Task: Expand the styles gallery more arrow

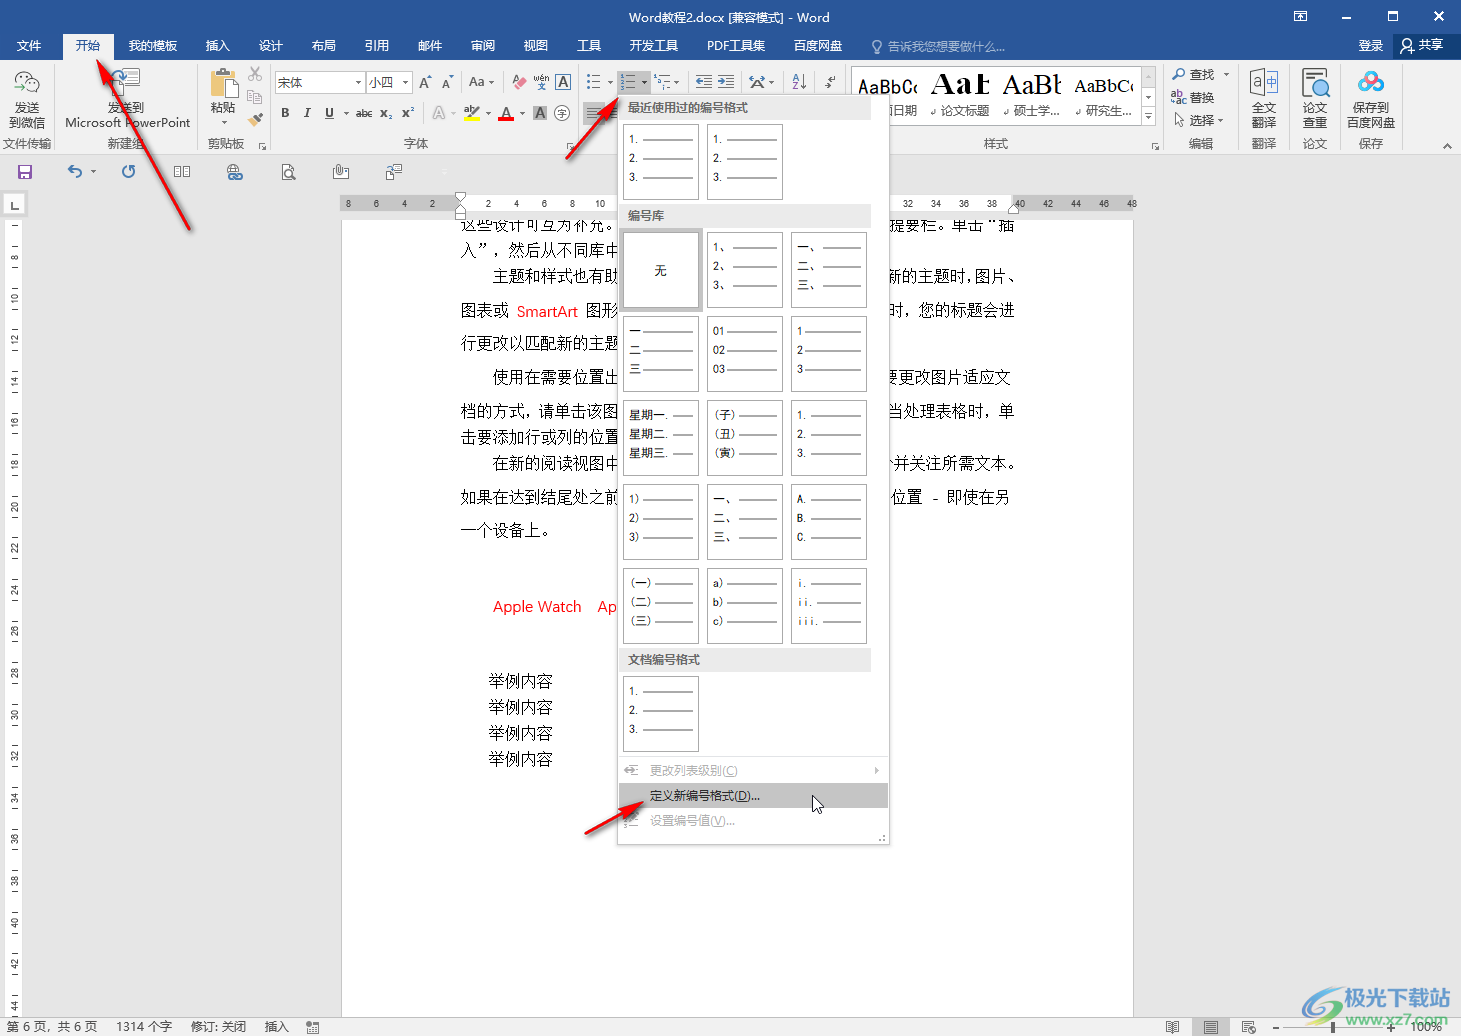Action: pyautogui.click(x=1149, y=117)
